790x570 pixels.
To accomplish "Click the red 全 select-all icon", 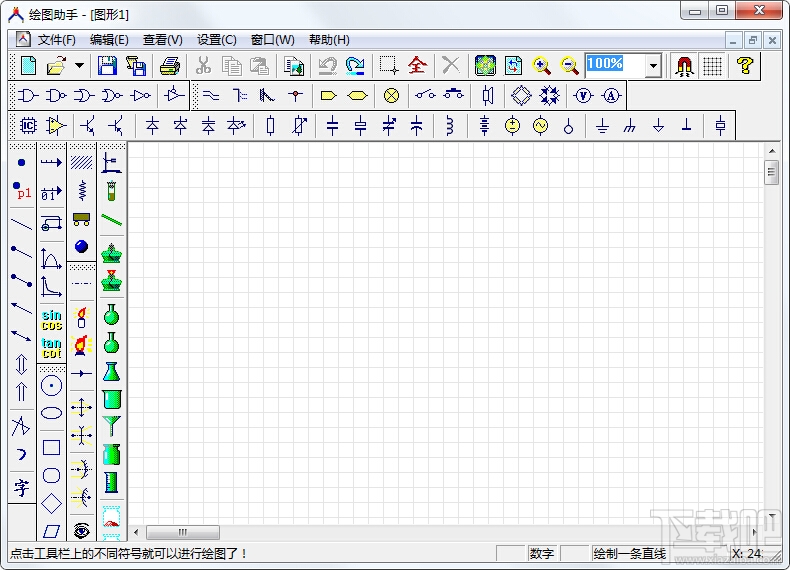I will coord(417,66).
